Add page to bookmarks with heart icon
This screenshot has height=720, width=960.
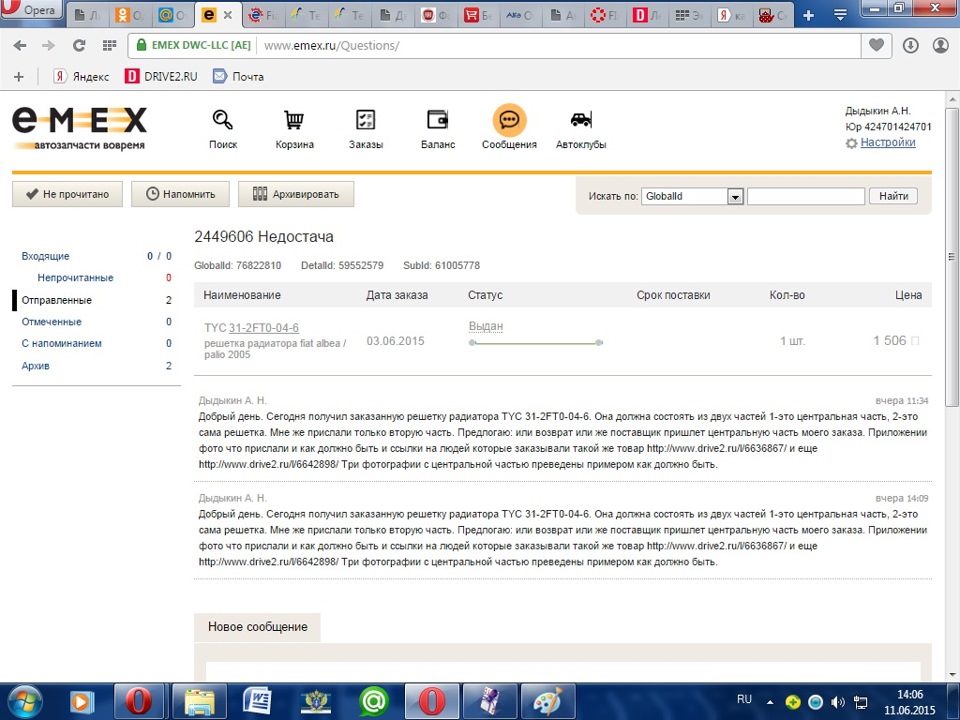click(x=876, y=45)
